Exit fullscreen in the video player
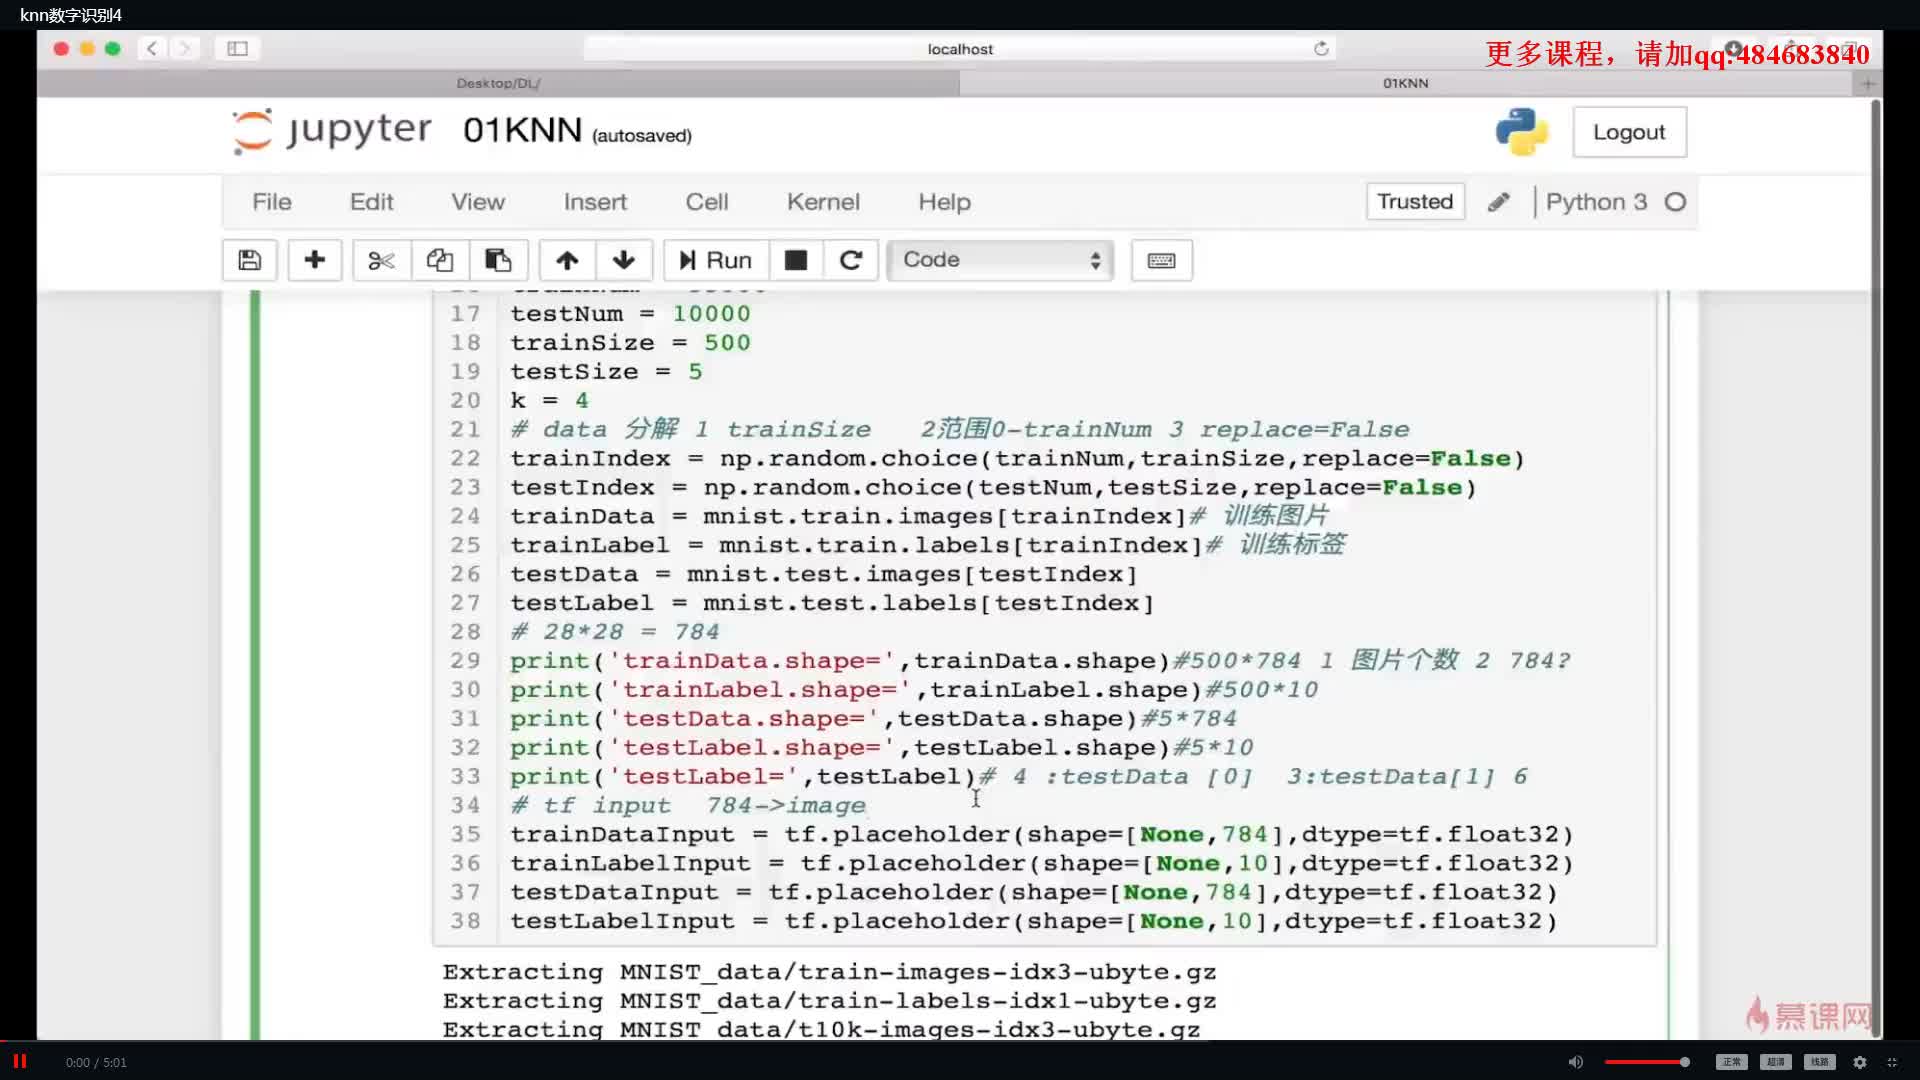The height and width of the screenshot is (1080, 1920). pos(1892,1062)
